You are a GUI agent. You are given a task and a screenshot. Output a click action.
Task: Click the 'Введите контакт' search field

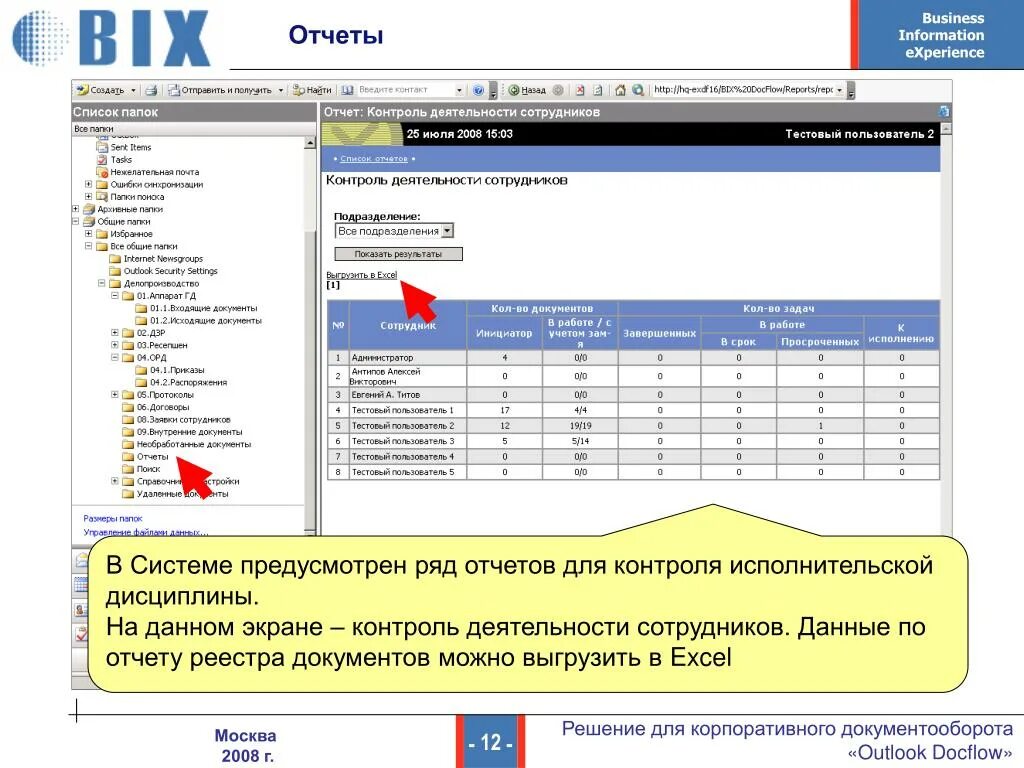coord(405,90)
